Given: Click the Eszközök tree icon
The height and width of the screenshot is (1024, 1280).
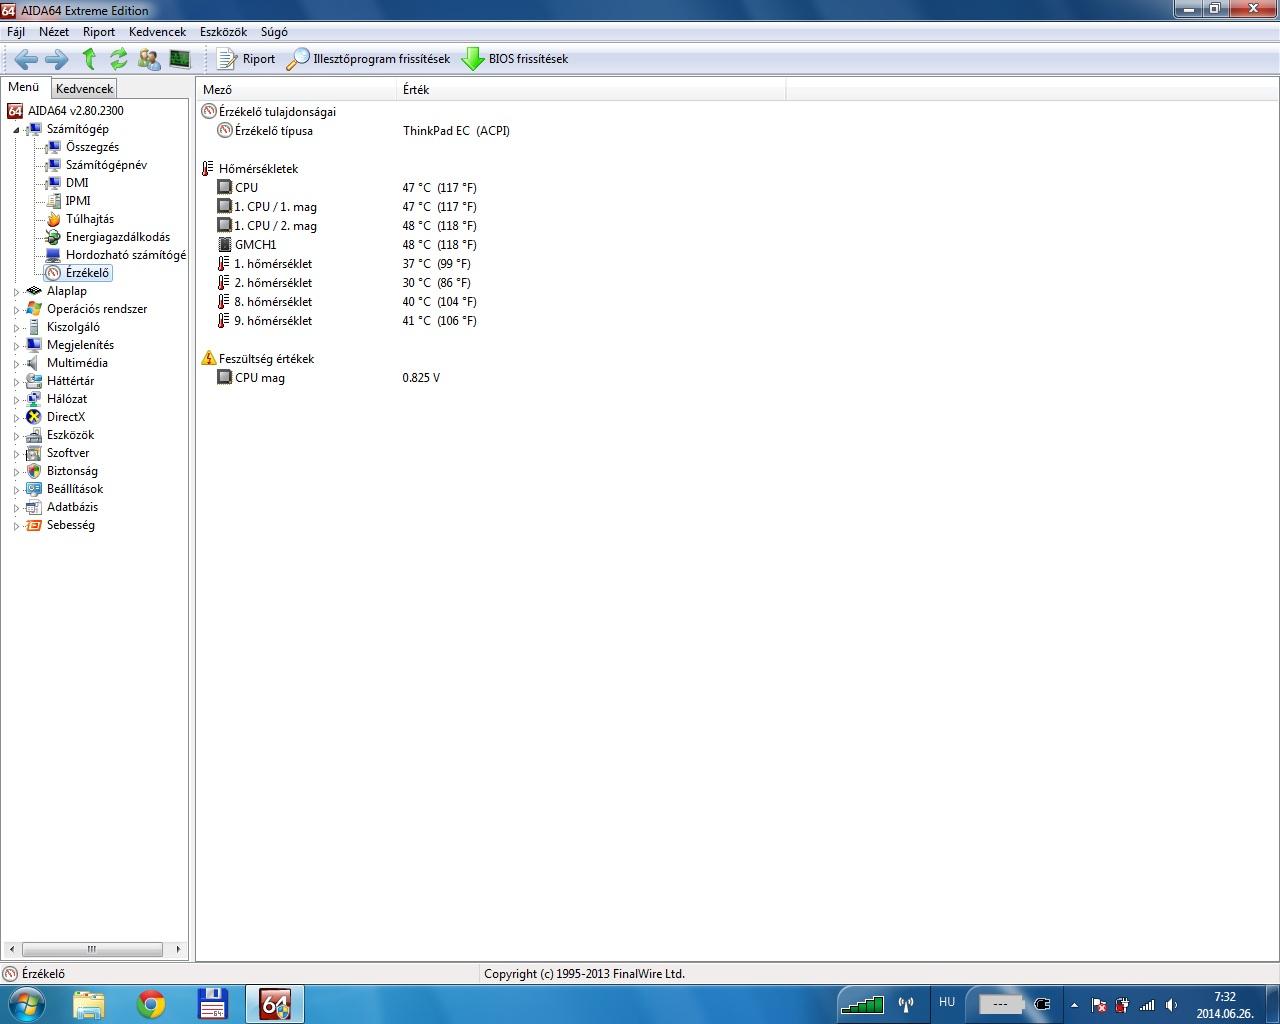Looking at the screenshot, I should [x=34, y=435].
